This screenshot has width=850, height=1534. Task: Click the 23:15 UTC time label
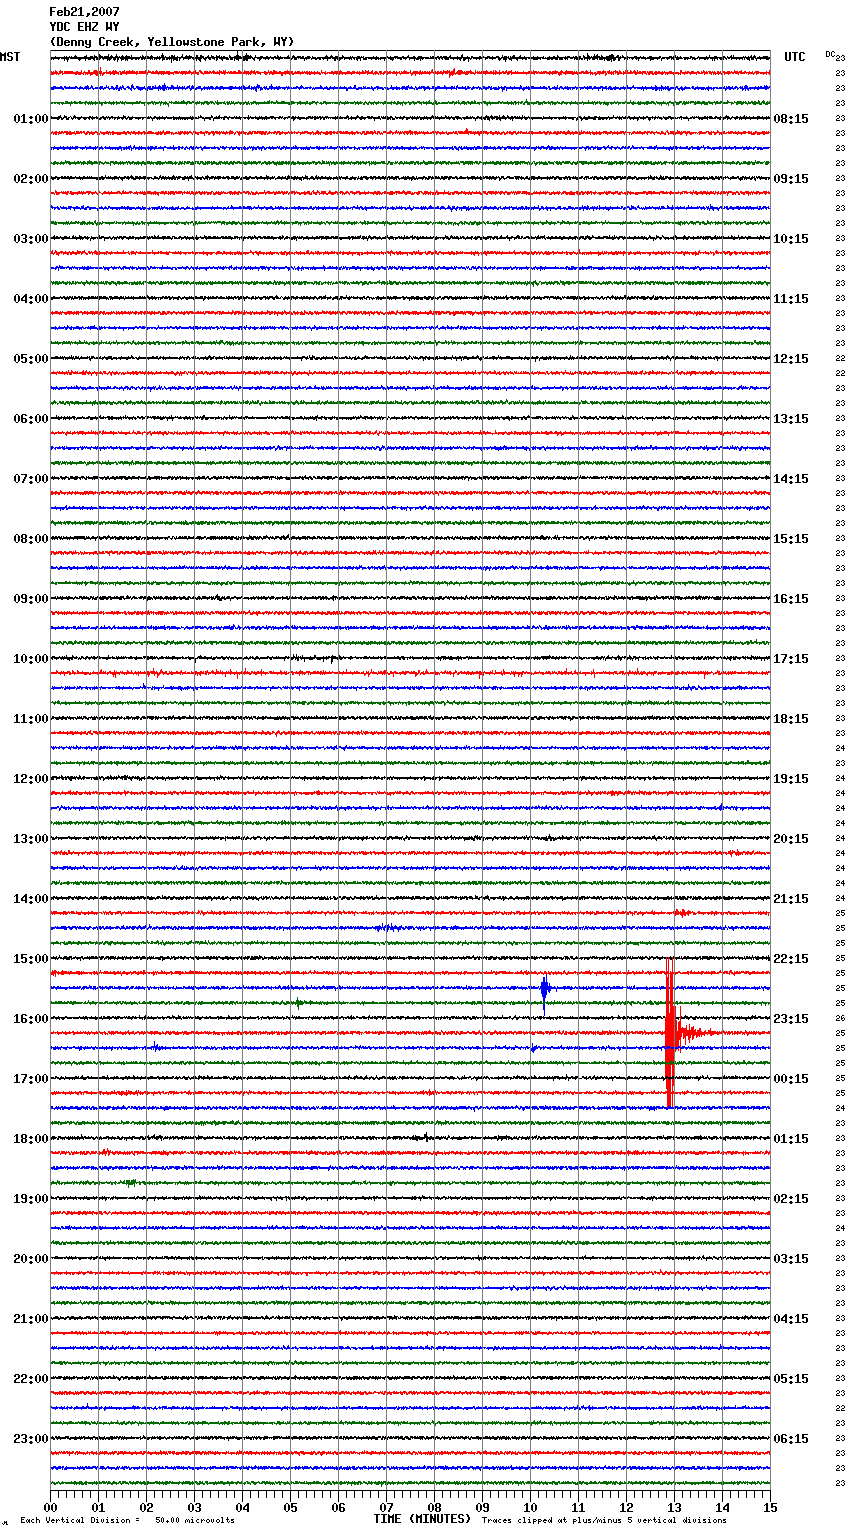tap(791, 1019)
